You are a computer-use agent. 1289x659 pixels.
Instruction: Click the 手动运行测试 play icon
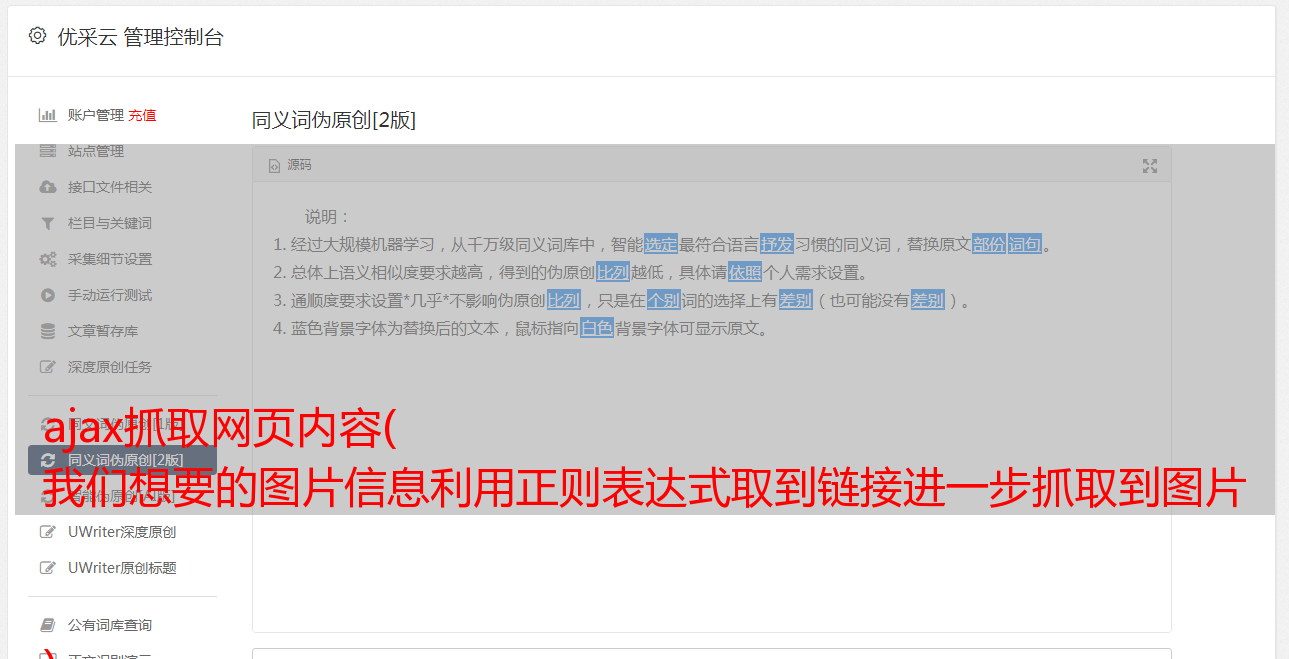[47, 295]
